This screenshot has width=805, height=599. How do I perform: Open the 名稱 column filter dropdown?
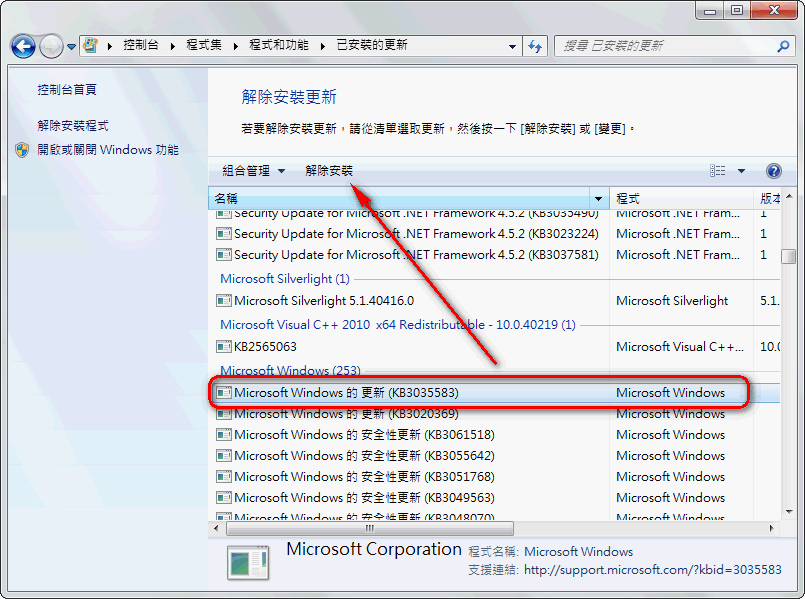tap(599, 198)
